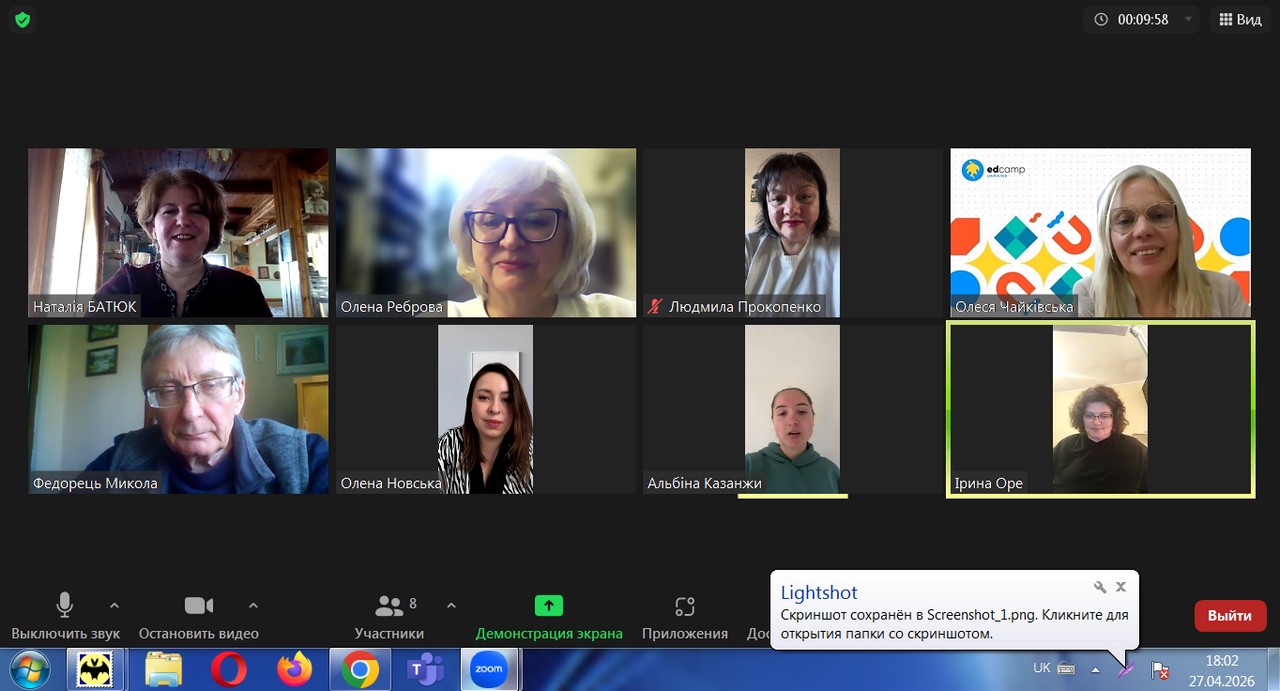Open the Вид layout menu

(1240, 19)
